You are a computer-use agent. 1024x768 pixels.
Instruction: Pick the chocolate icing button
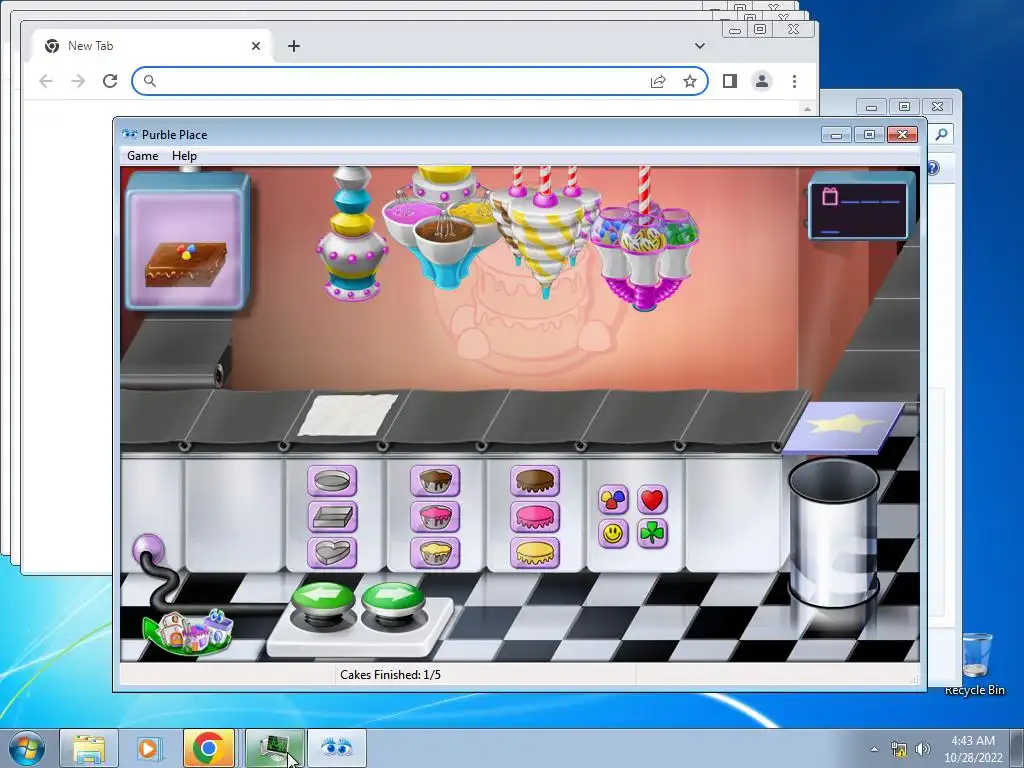[535, 481]
